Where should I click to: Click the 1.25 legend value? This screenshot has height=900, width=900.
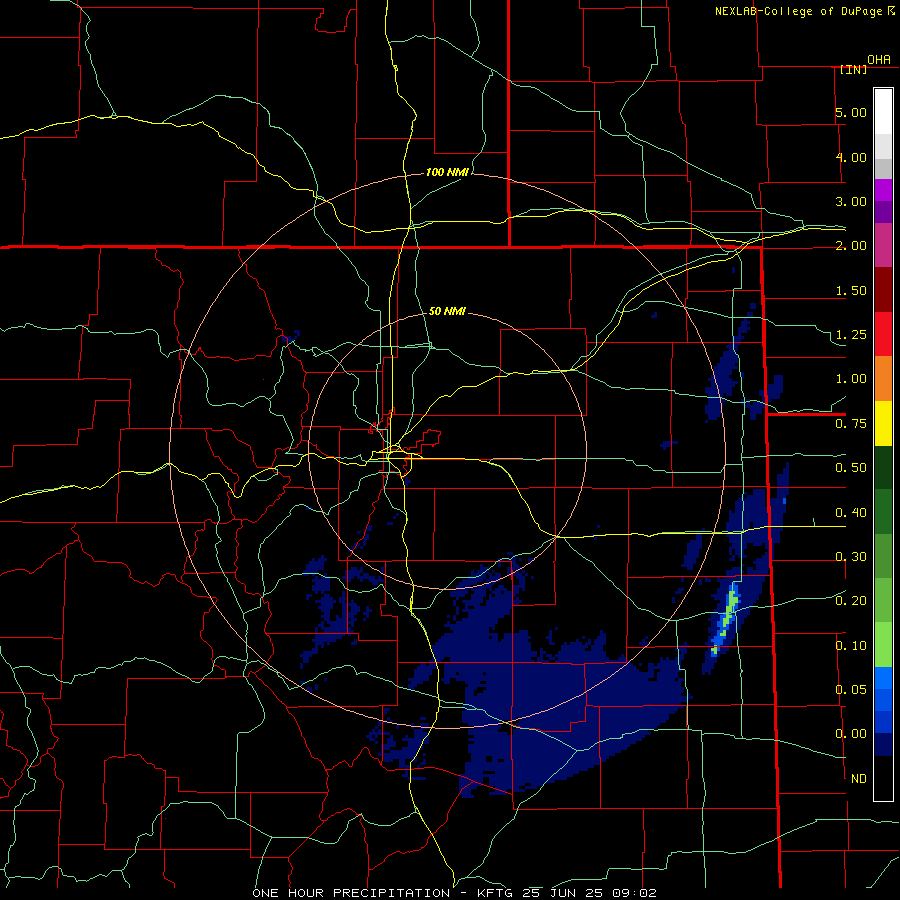(x=851, y=335)
